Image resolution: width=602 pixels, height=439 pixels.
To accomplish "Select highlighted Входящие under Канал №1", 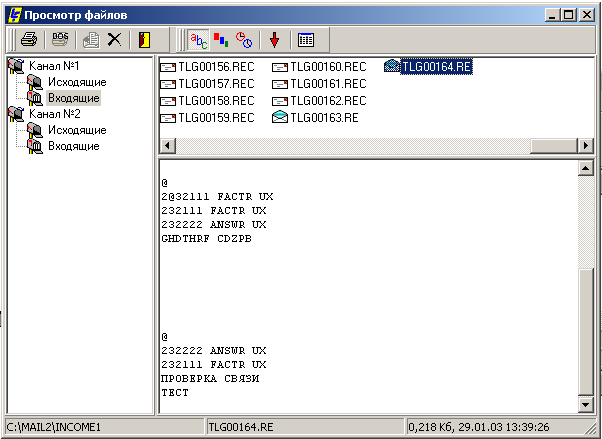I will pos(74,98).
